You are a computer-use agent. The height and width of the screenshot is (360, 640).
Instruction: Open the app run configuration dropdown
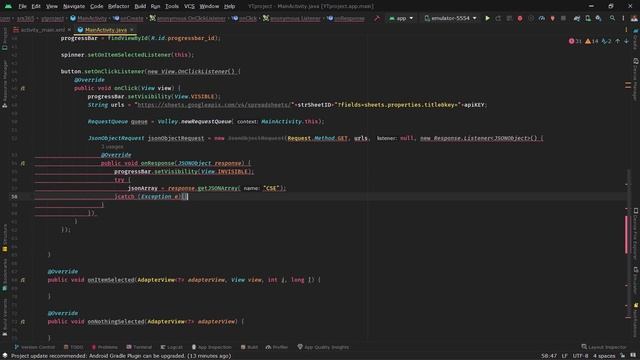tap(401, 18)
